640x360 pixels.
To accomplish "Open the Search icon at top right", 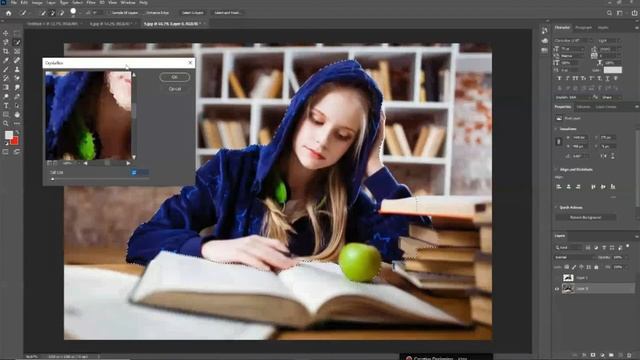I will coord(609,13).
